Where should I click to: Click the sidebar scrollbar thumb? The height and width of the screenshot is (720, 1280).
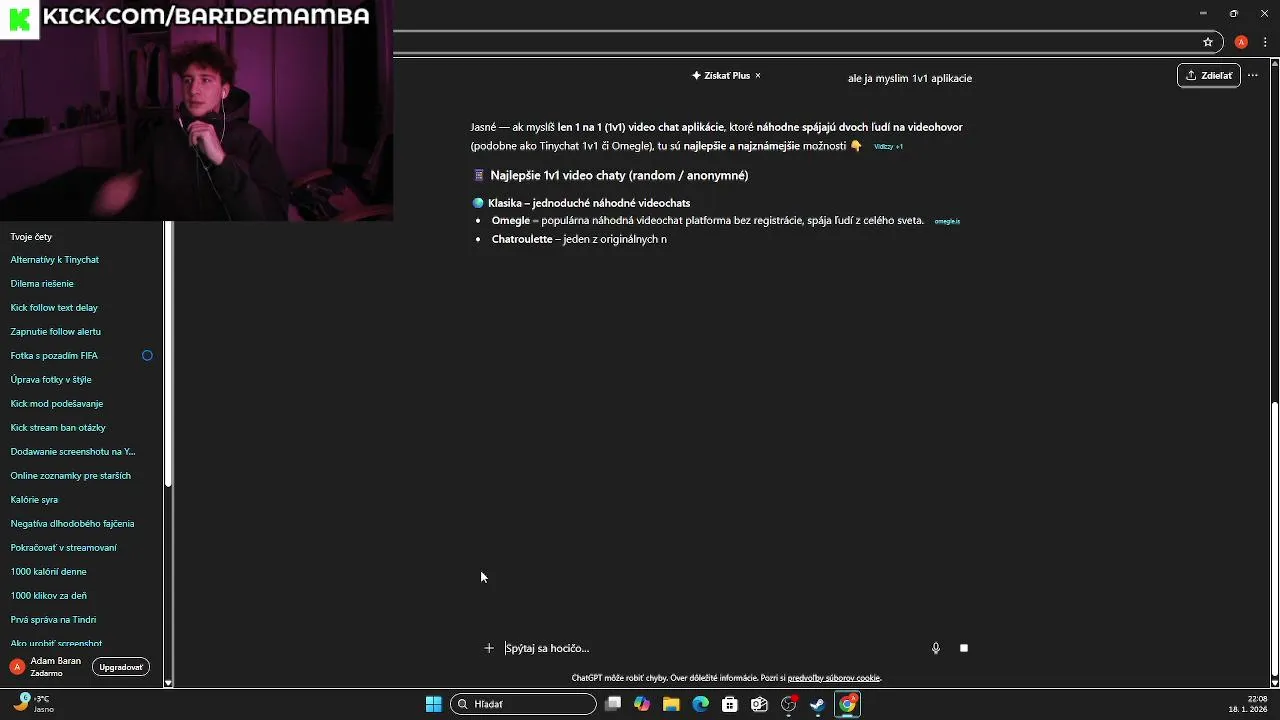[x=168, y=354]
